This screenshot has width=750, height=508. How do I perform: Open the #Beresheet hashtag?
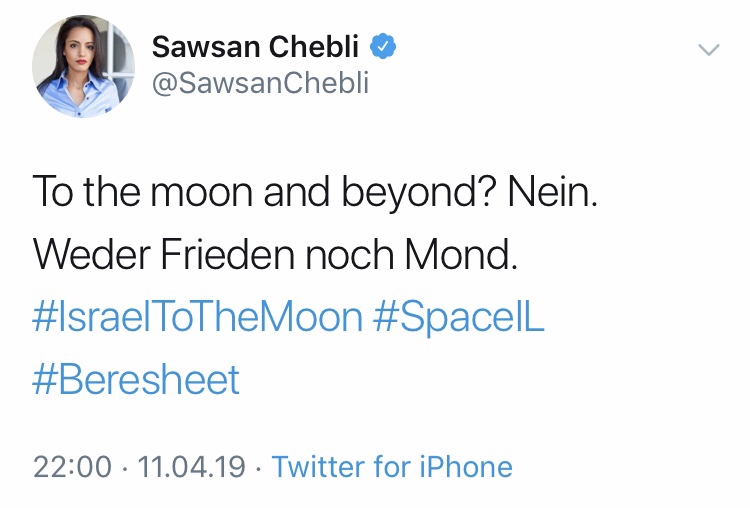pyautogui.click(x=137, y=380)
